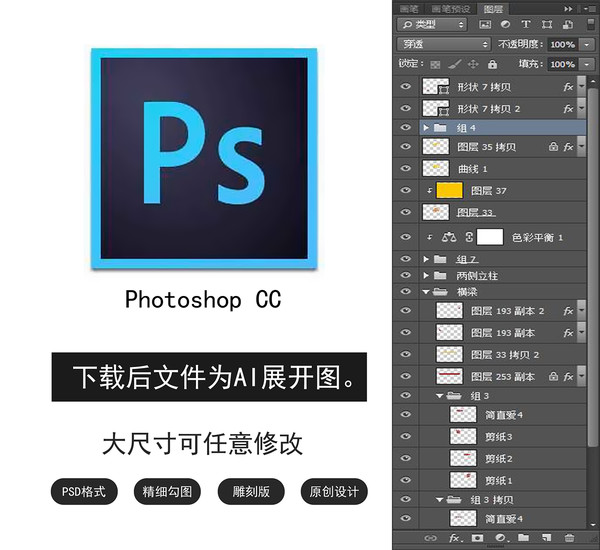
Task: Switch to the 画笔预设 tab
Action: (x=451, y=9)
